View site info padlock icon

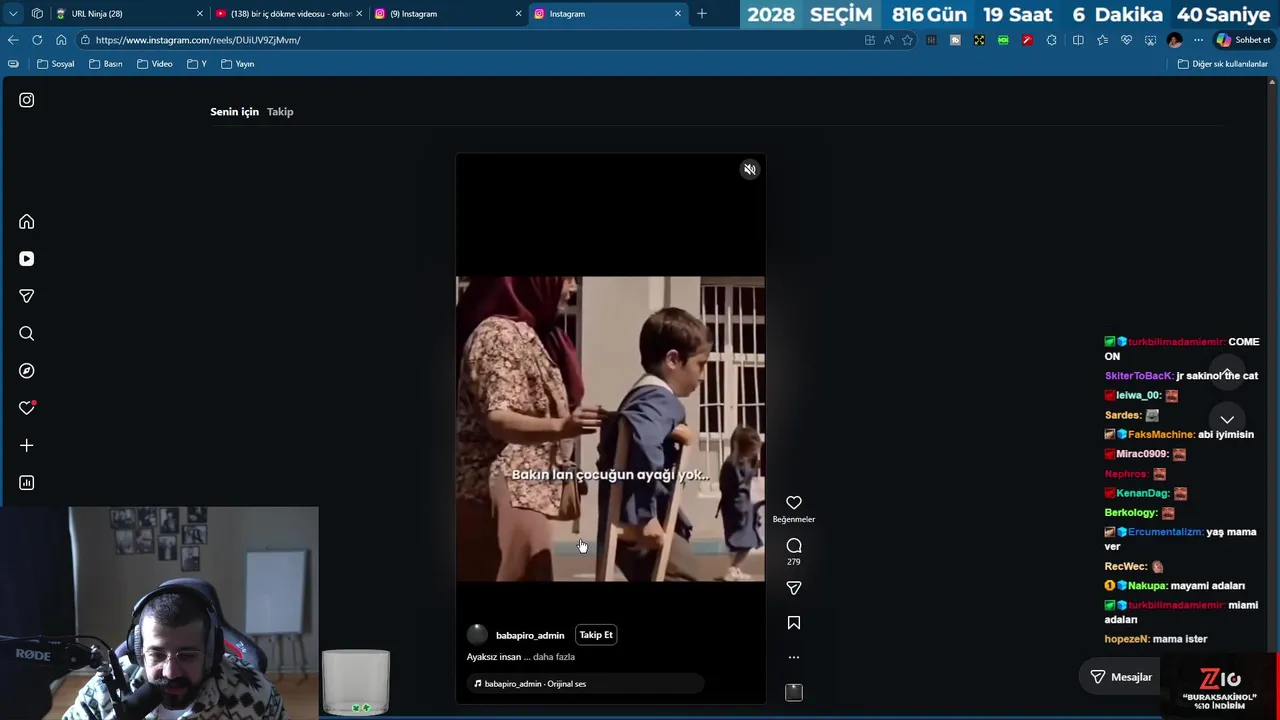coord(86,40)
